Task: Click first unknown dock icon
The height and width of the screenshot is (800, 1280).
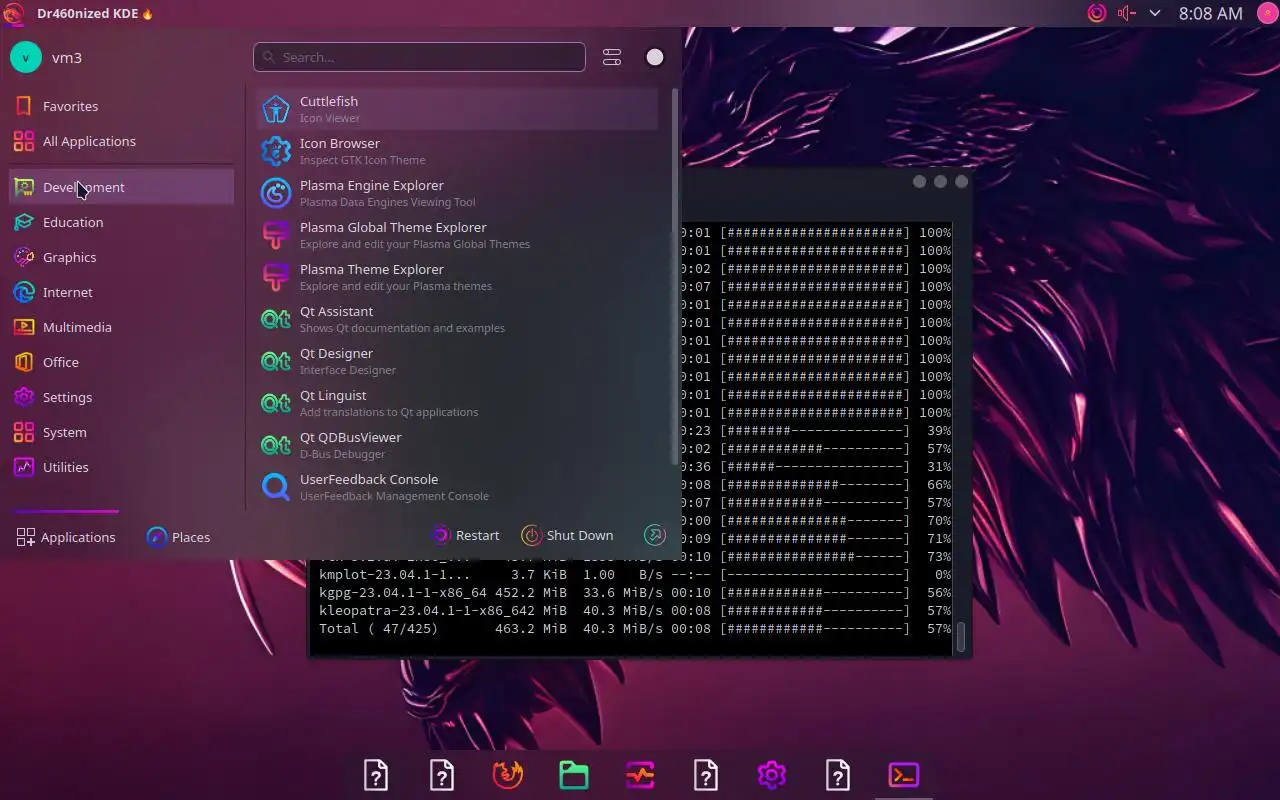Action: pyautogui.click(x=376, y=775)
